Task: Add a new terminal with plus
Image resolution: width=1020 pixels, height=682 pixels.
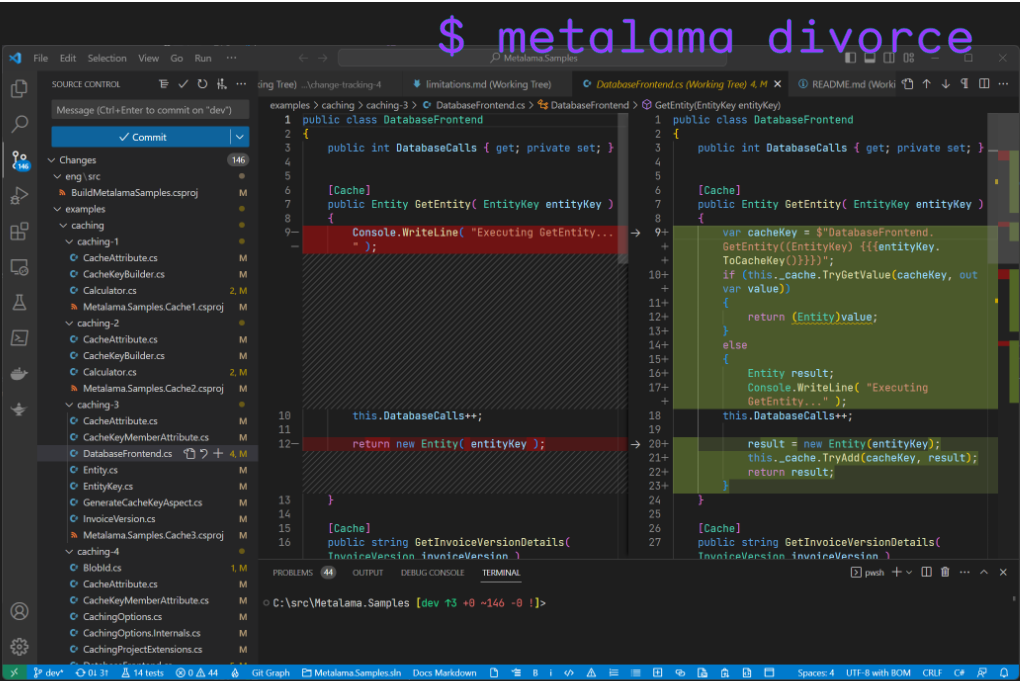Action: (x=897, y=572)
